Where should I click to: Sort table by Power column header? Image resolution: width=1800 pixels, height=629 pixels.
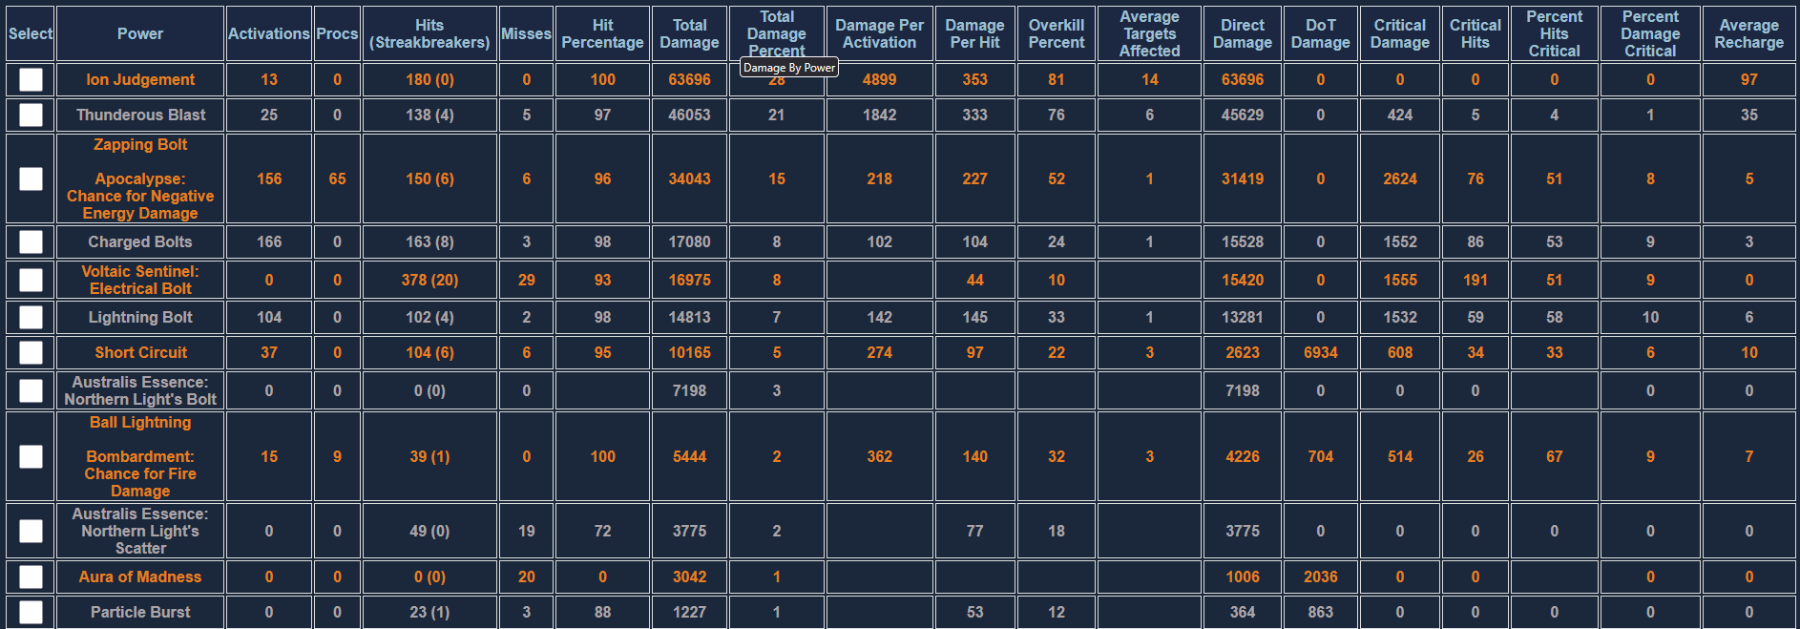pos(140,34)
